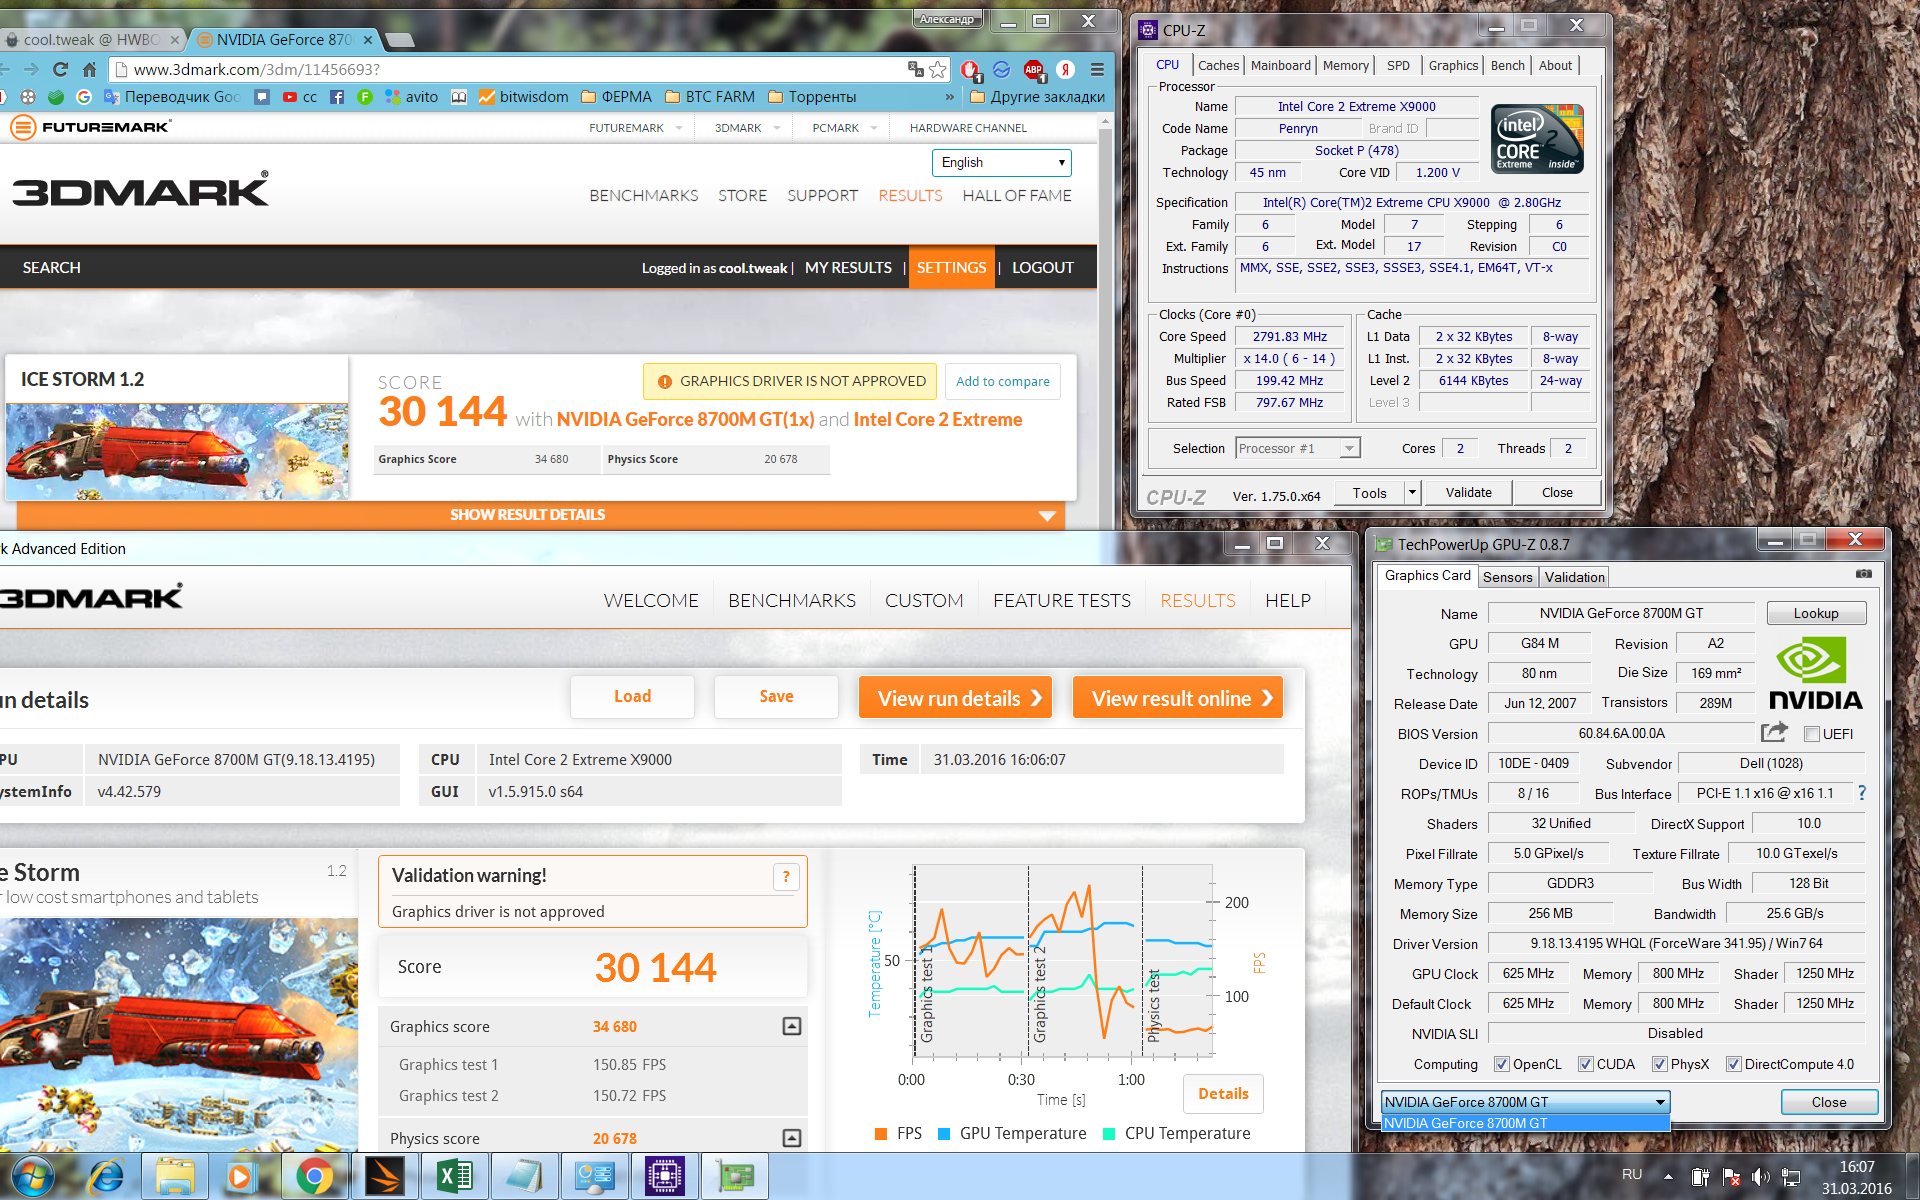Open the Windows Start menu

point(34,1176)
